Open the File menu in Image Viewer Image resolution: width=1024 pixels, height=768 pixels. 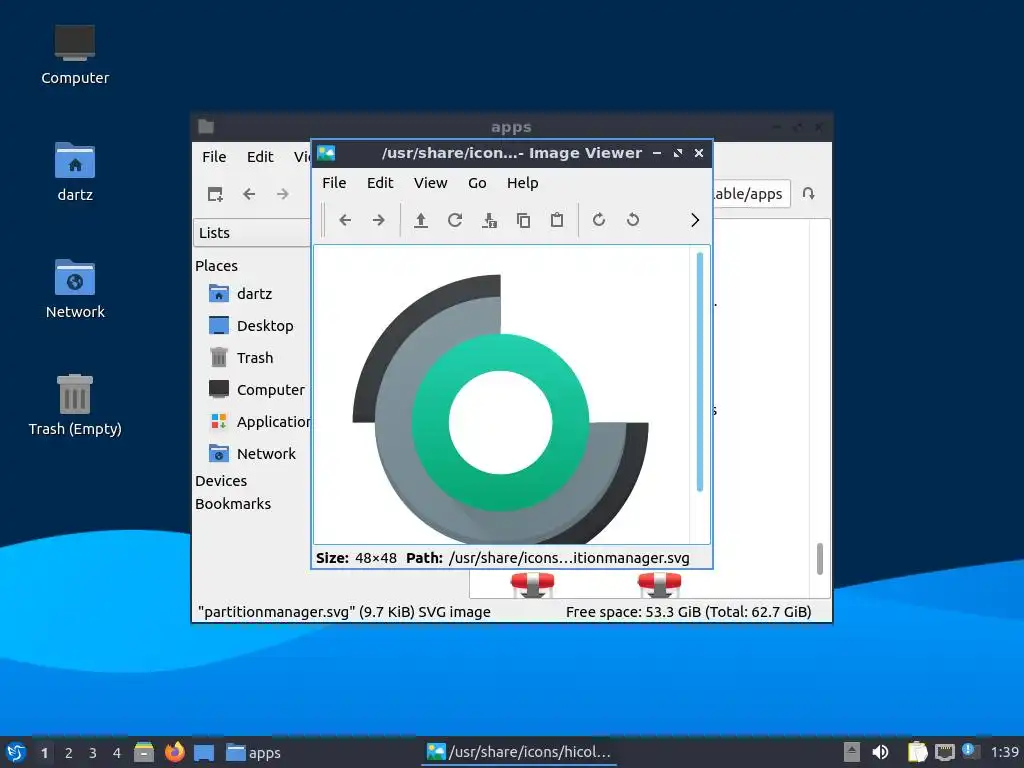click(334, 183)
